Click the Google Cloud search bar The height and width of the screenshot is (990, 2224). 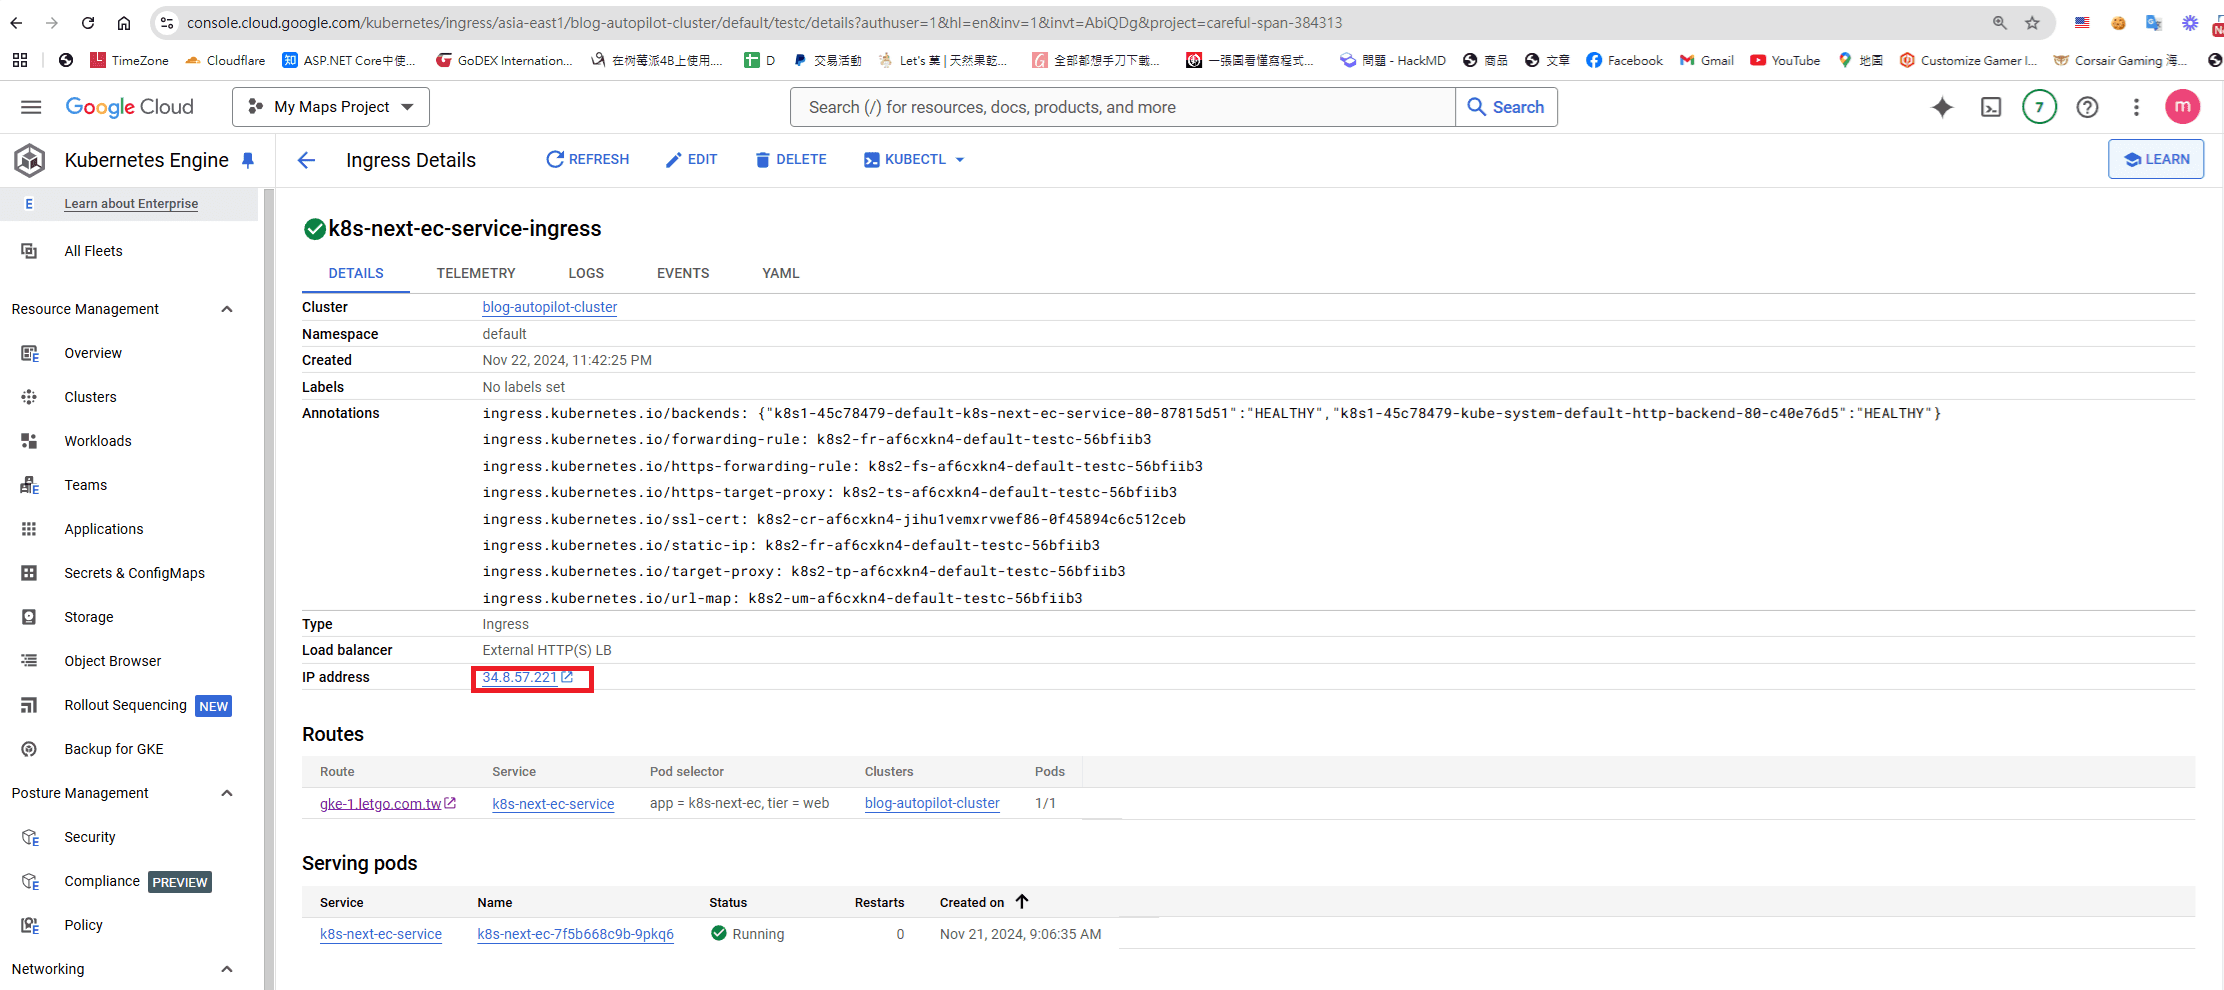coord(1122,107)
